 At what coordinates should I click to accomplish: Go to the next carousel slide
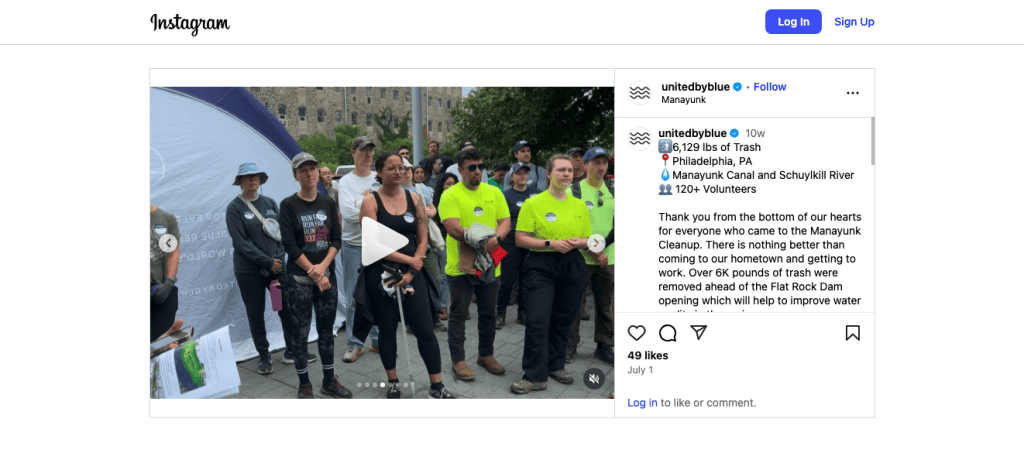596,243
